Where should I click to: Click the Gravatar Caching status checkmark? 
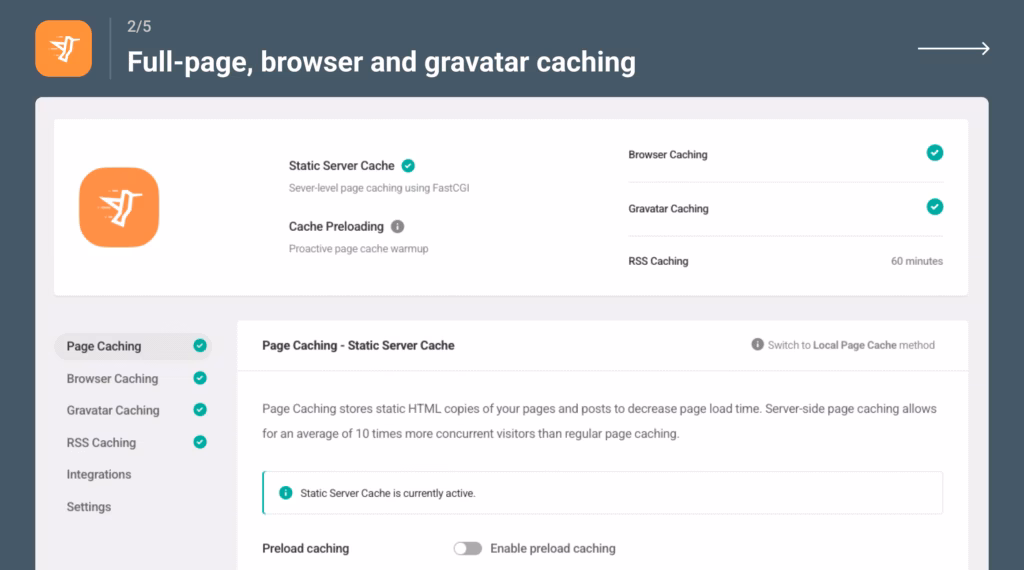coord(934,207)
